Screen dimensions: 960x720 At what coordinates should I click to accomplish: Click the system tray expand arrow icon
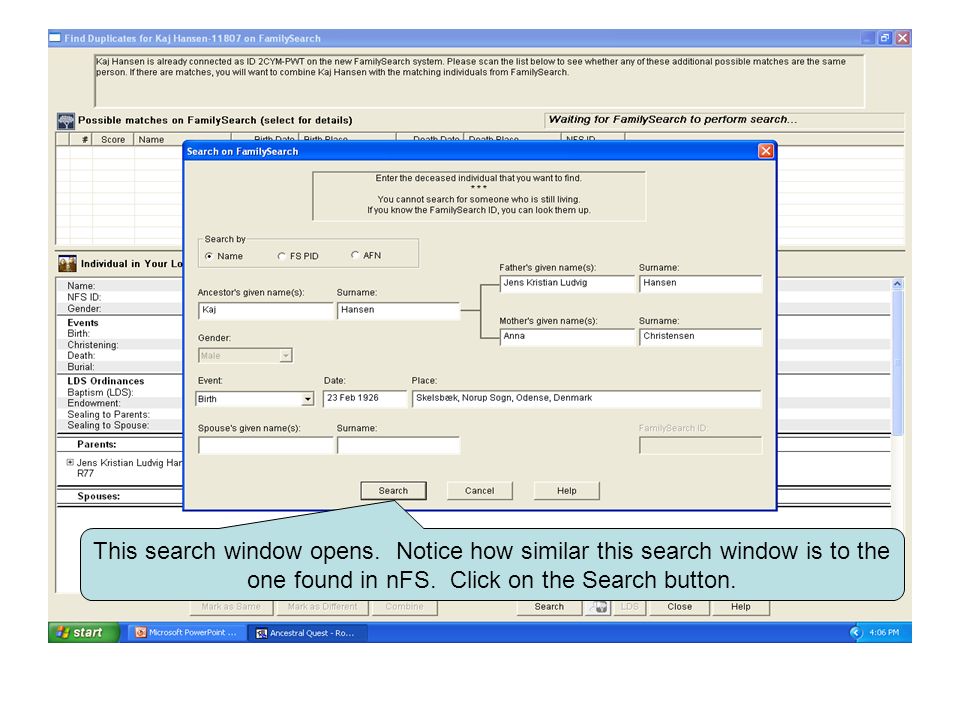click(x=856, y=632)
